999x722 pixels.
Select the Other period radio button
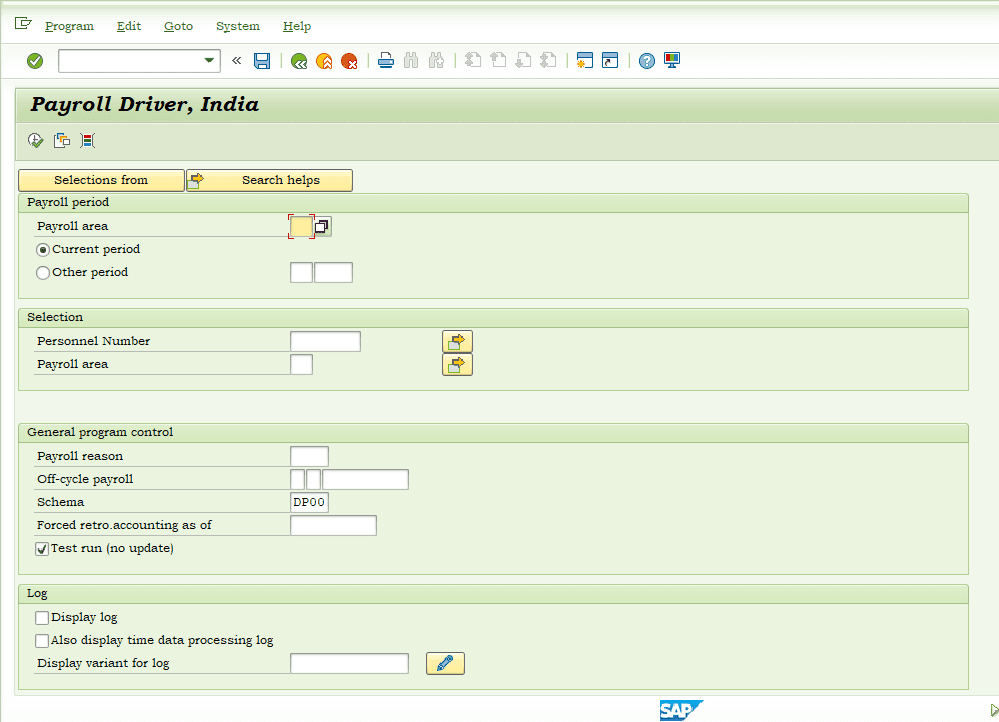42,272
